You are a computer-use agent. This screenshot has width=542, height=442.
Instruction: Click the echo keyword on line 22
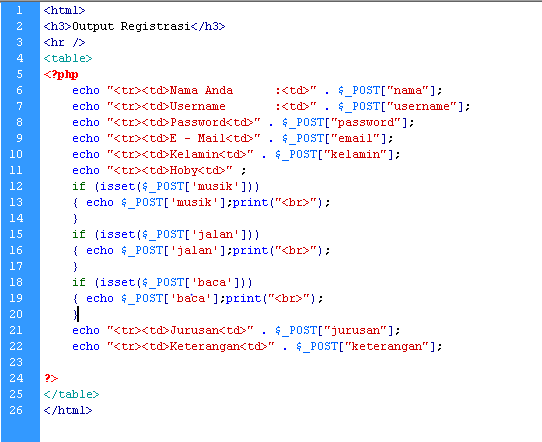pos(86,346)
